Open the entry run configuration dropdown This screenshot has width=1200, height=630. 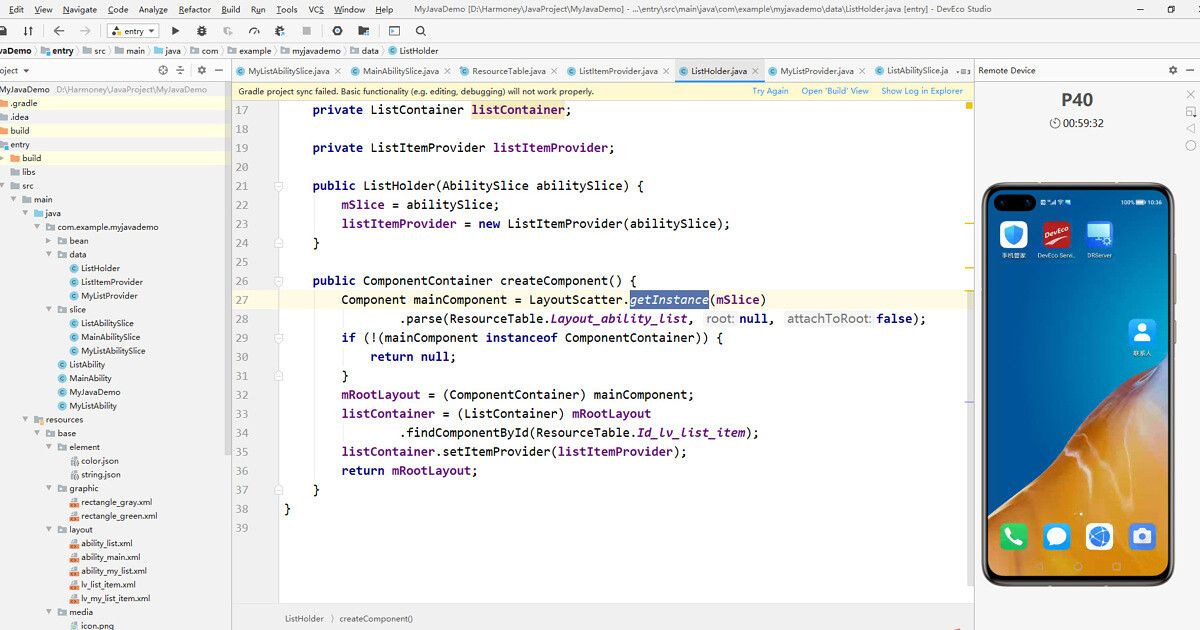[x=133, y=31]
